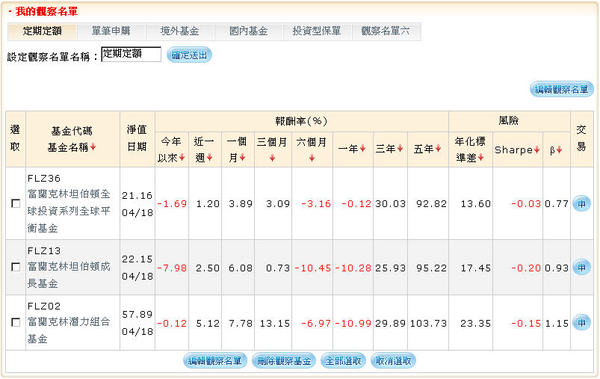Image resolution: width=600 pixels, height=379 pixels.
Task: Switch to the 投資型保單 tab
Action: 317,31
